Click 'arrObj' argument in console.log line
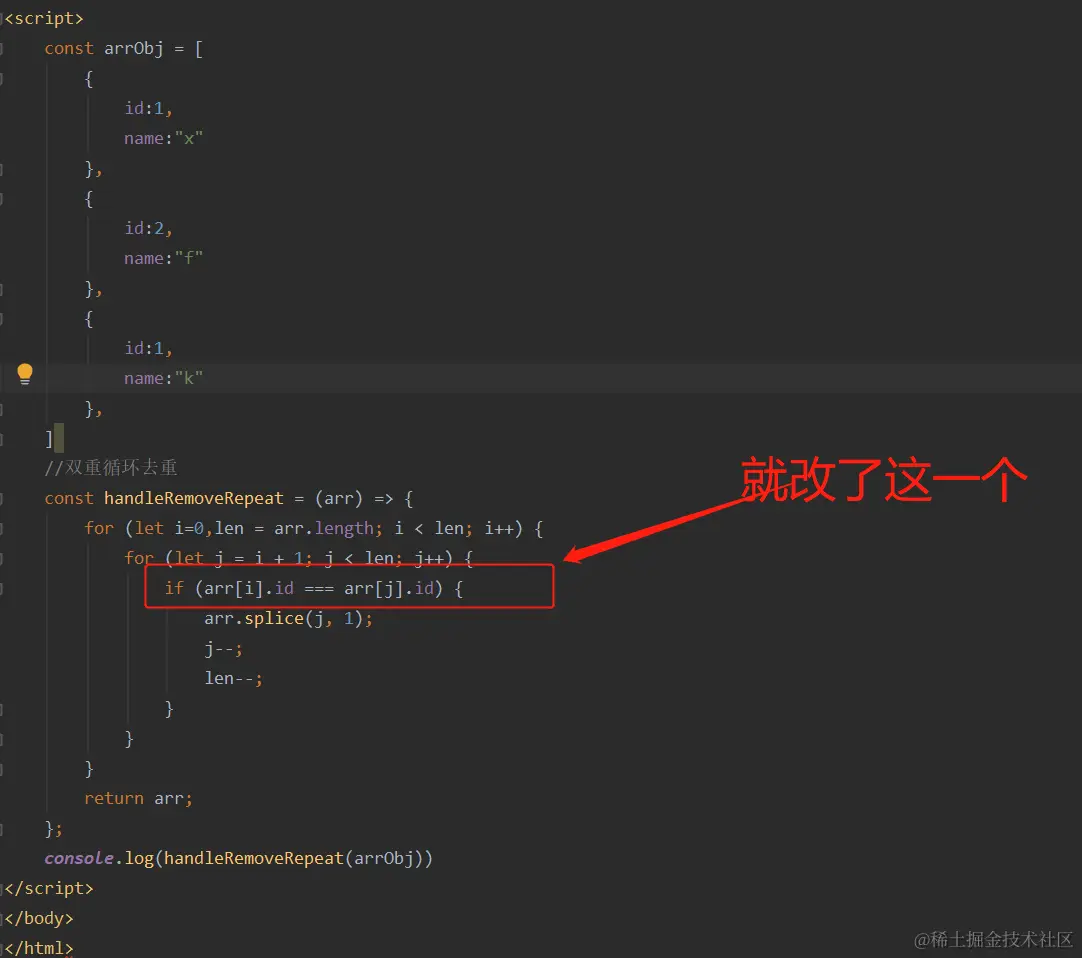 [384, 859]
